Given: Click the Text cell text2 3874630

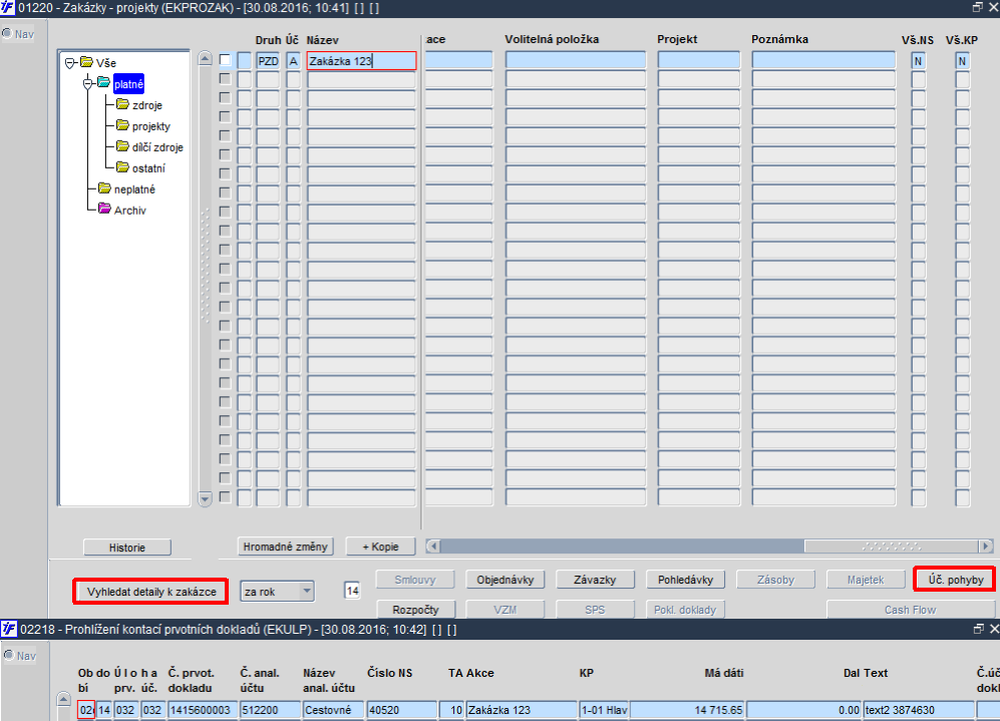Looking at the screenshot, I should pyautogui.click(x=918, y=710).
